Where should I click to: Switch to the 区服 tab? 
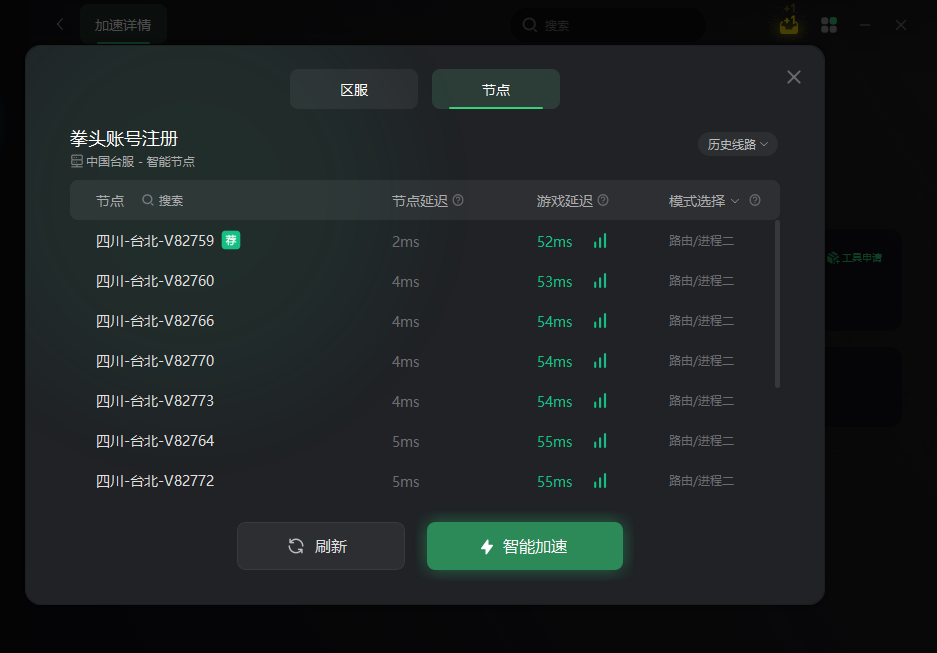(354, 89)
